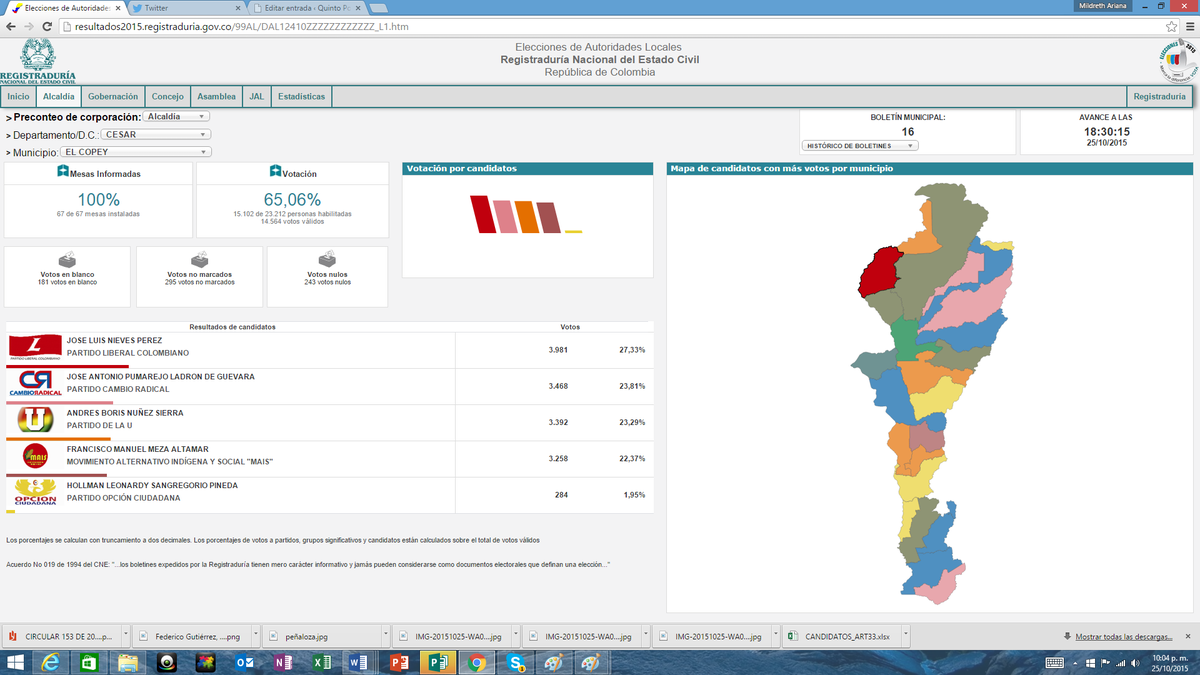Click the Mesas Informadas flag icon
This screenshot has height=675, width=1200.
(62, 172)
